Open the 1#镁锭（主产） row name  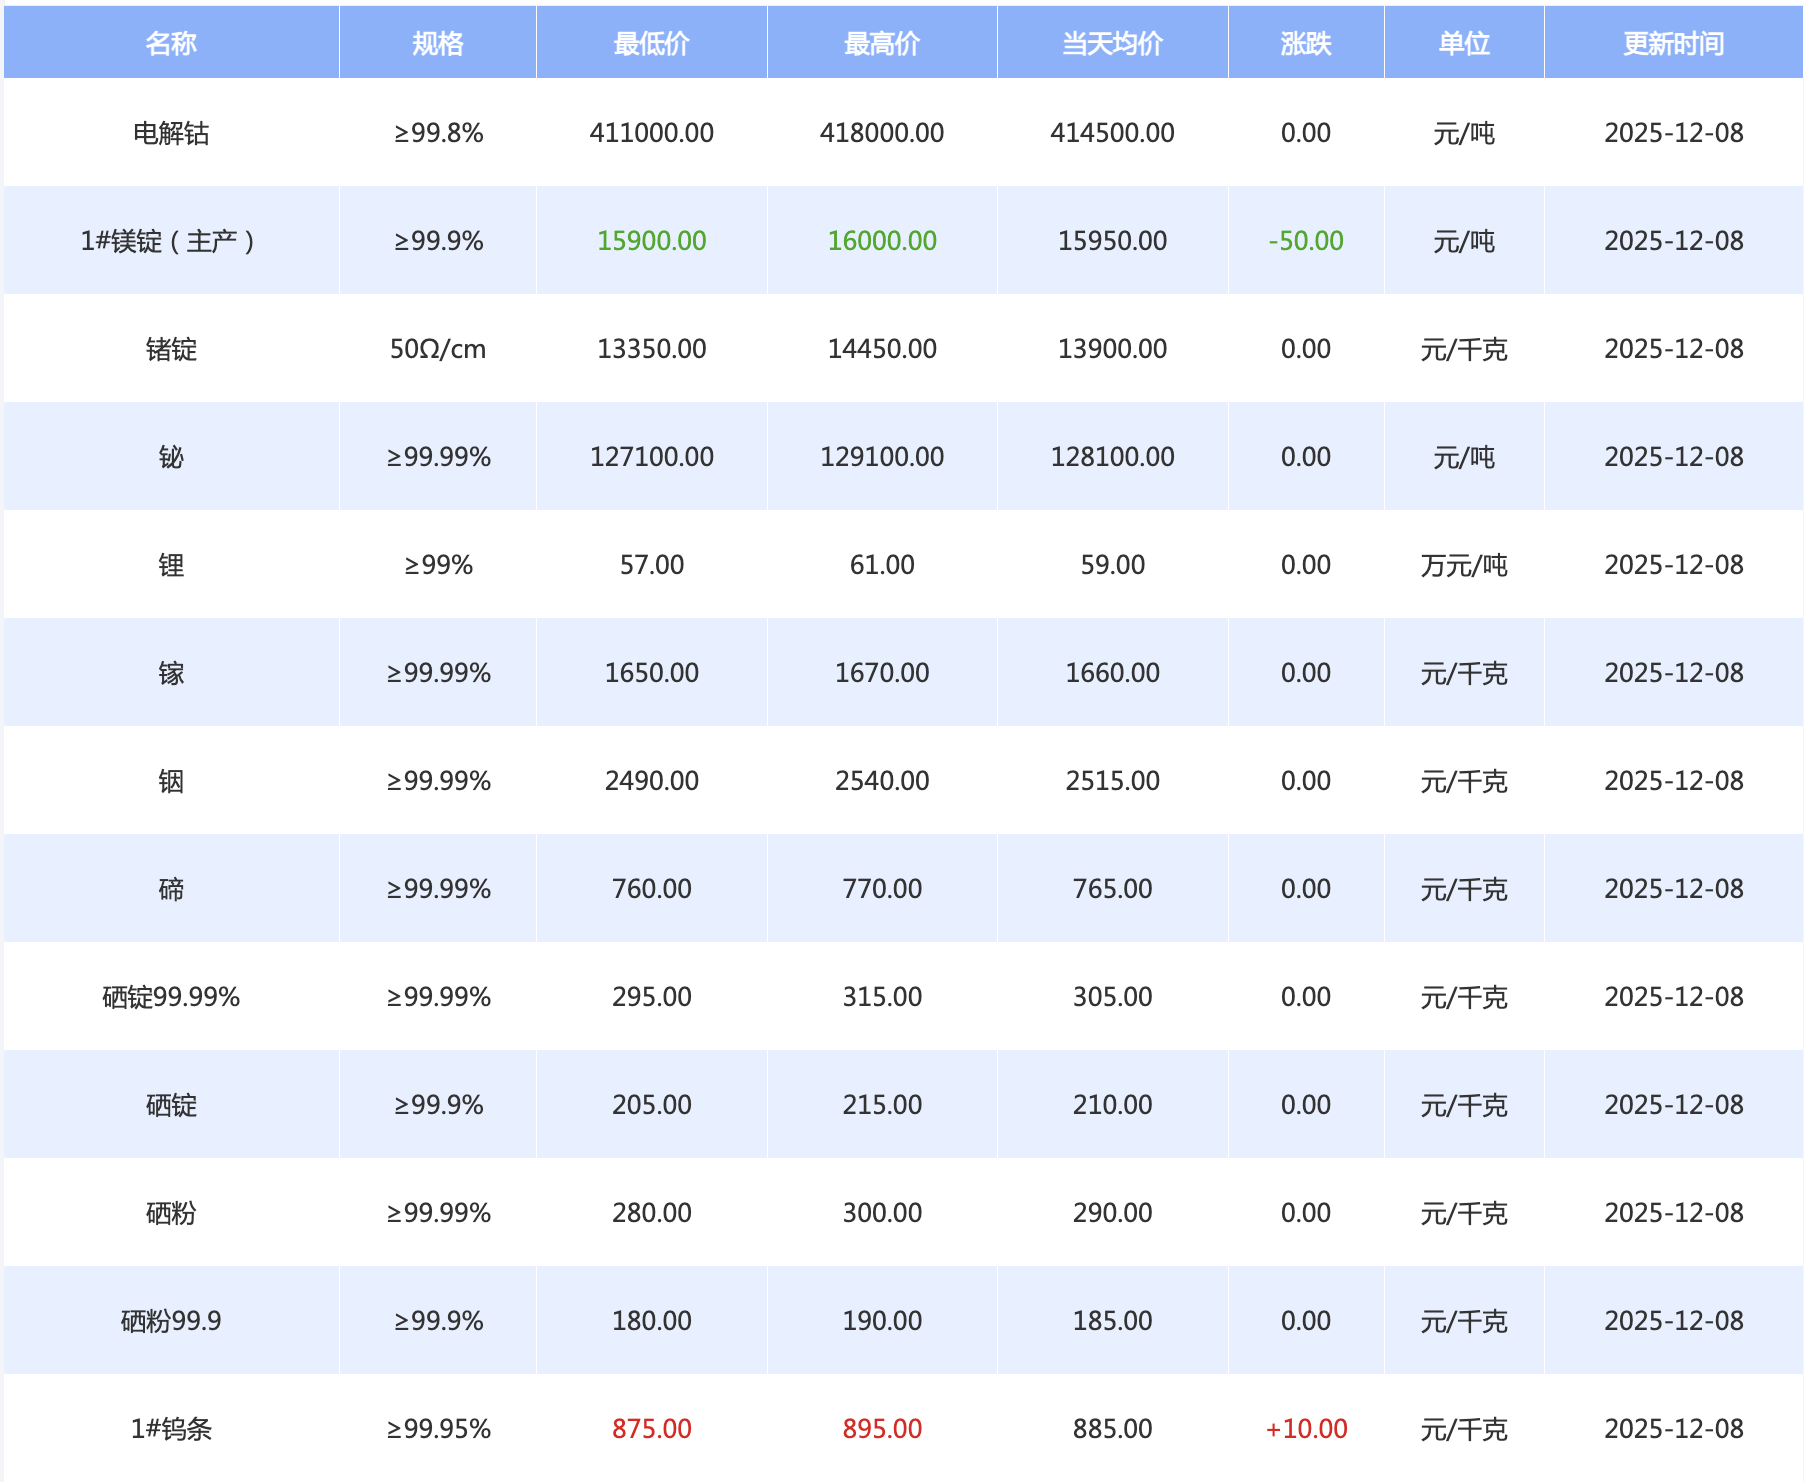tap(169, 241)
